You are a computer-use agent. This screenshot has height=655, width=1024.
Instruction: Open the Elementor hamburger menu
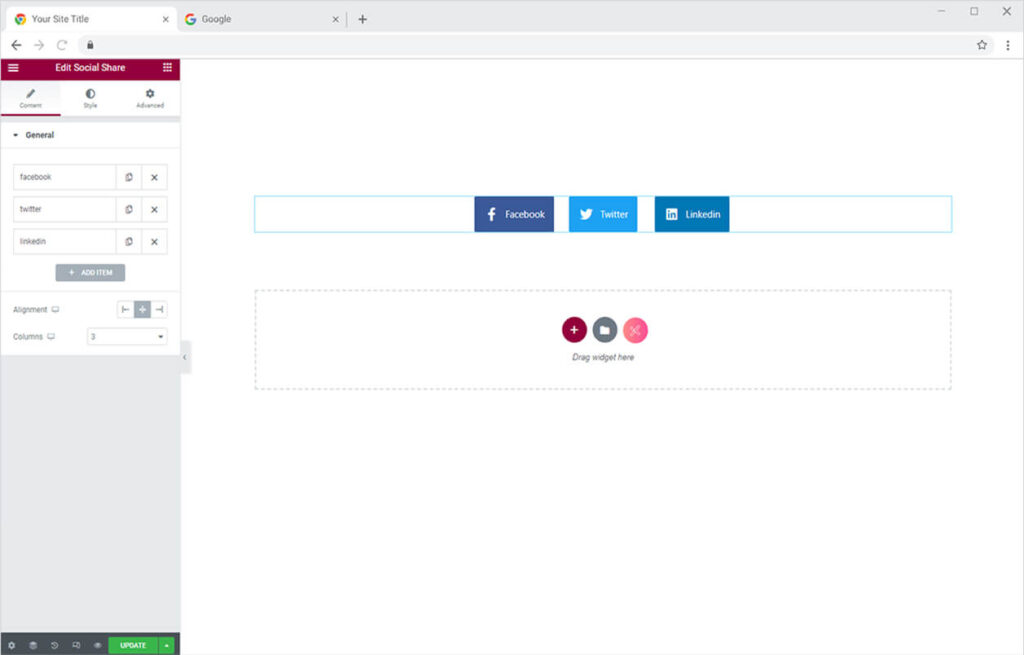coord(13,68)
